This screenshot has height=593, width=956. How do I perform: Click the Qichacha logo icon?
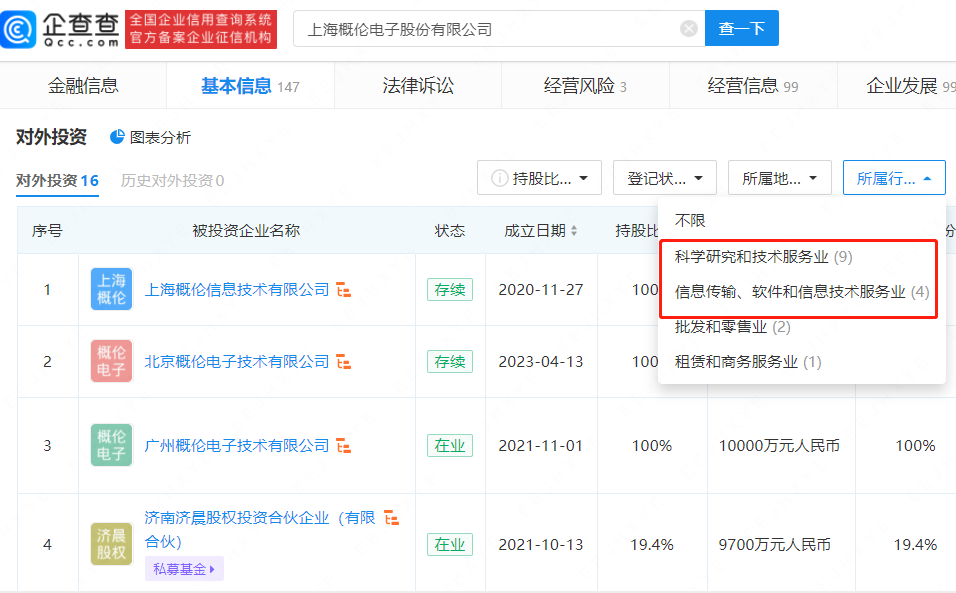coord(18,29)
